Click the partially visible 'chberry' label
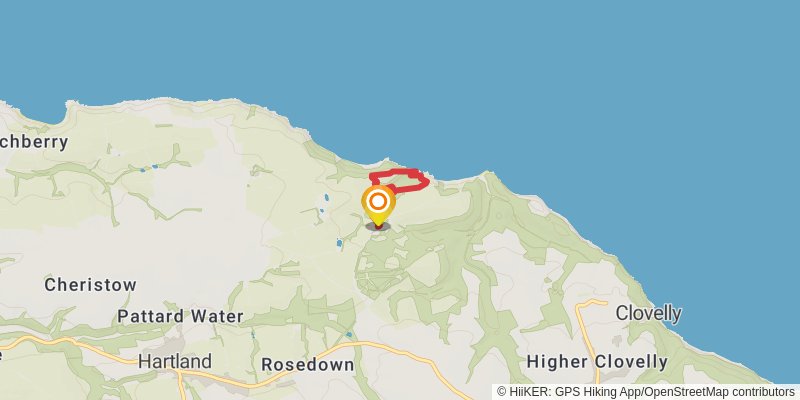The image size is (800, 400). pyautogui.click(x=34, y=142)
